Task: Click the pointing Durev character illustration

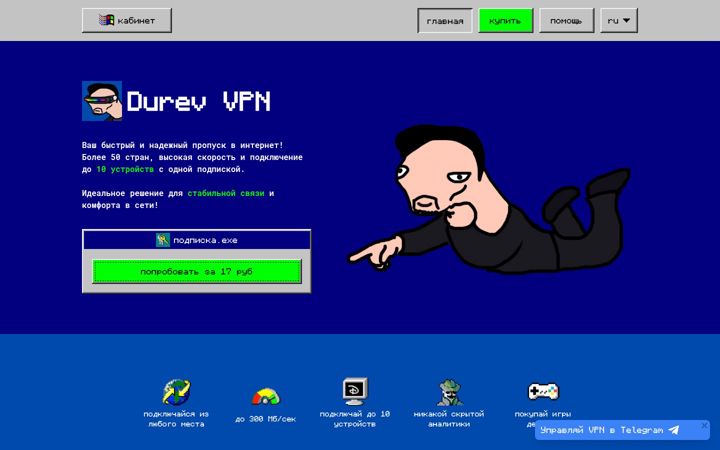Action: (489, 199)
